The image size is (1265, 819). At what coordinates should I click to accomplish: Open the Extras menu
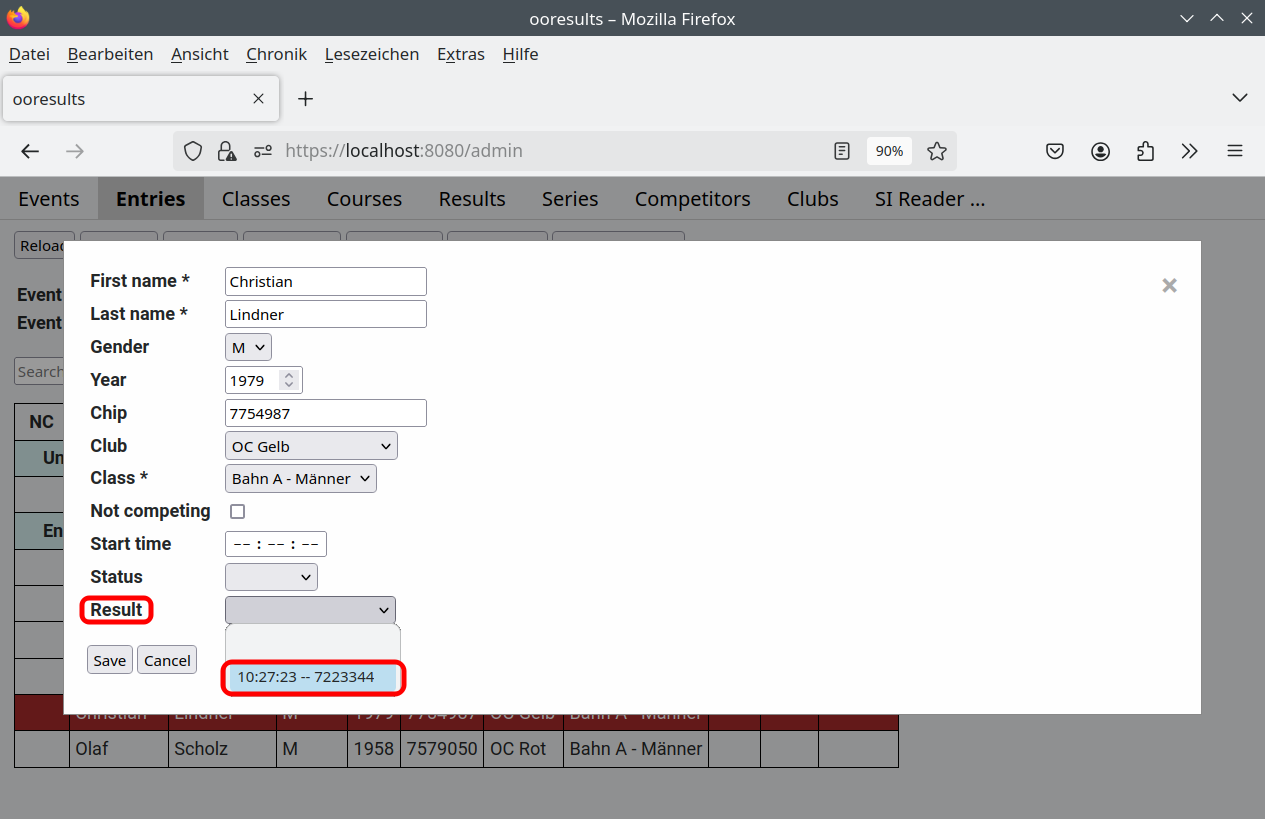[x=461, y=54]
